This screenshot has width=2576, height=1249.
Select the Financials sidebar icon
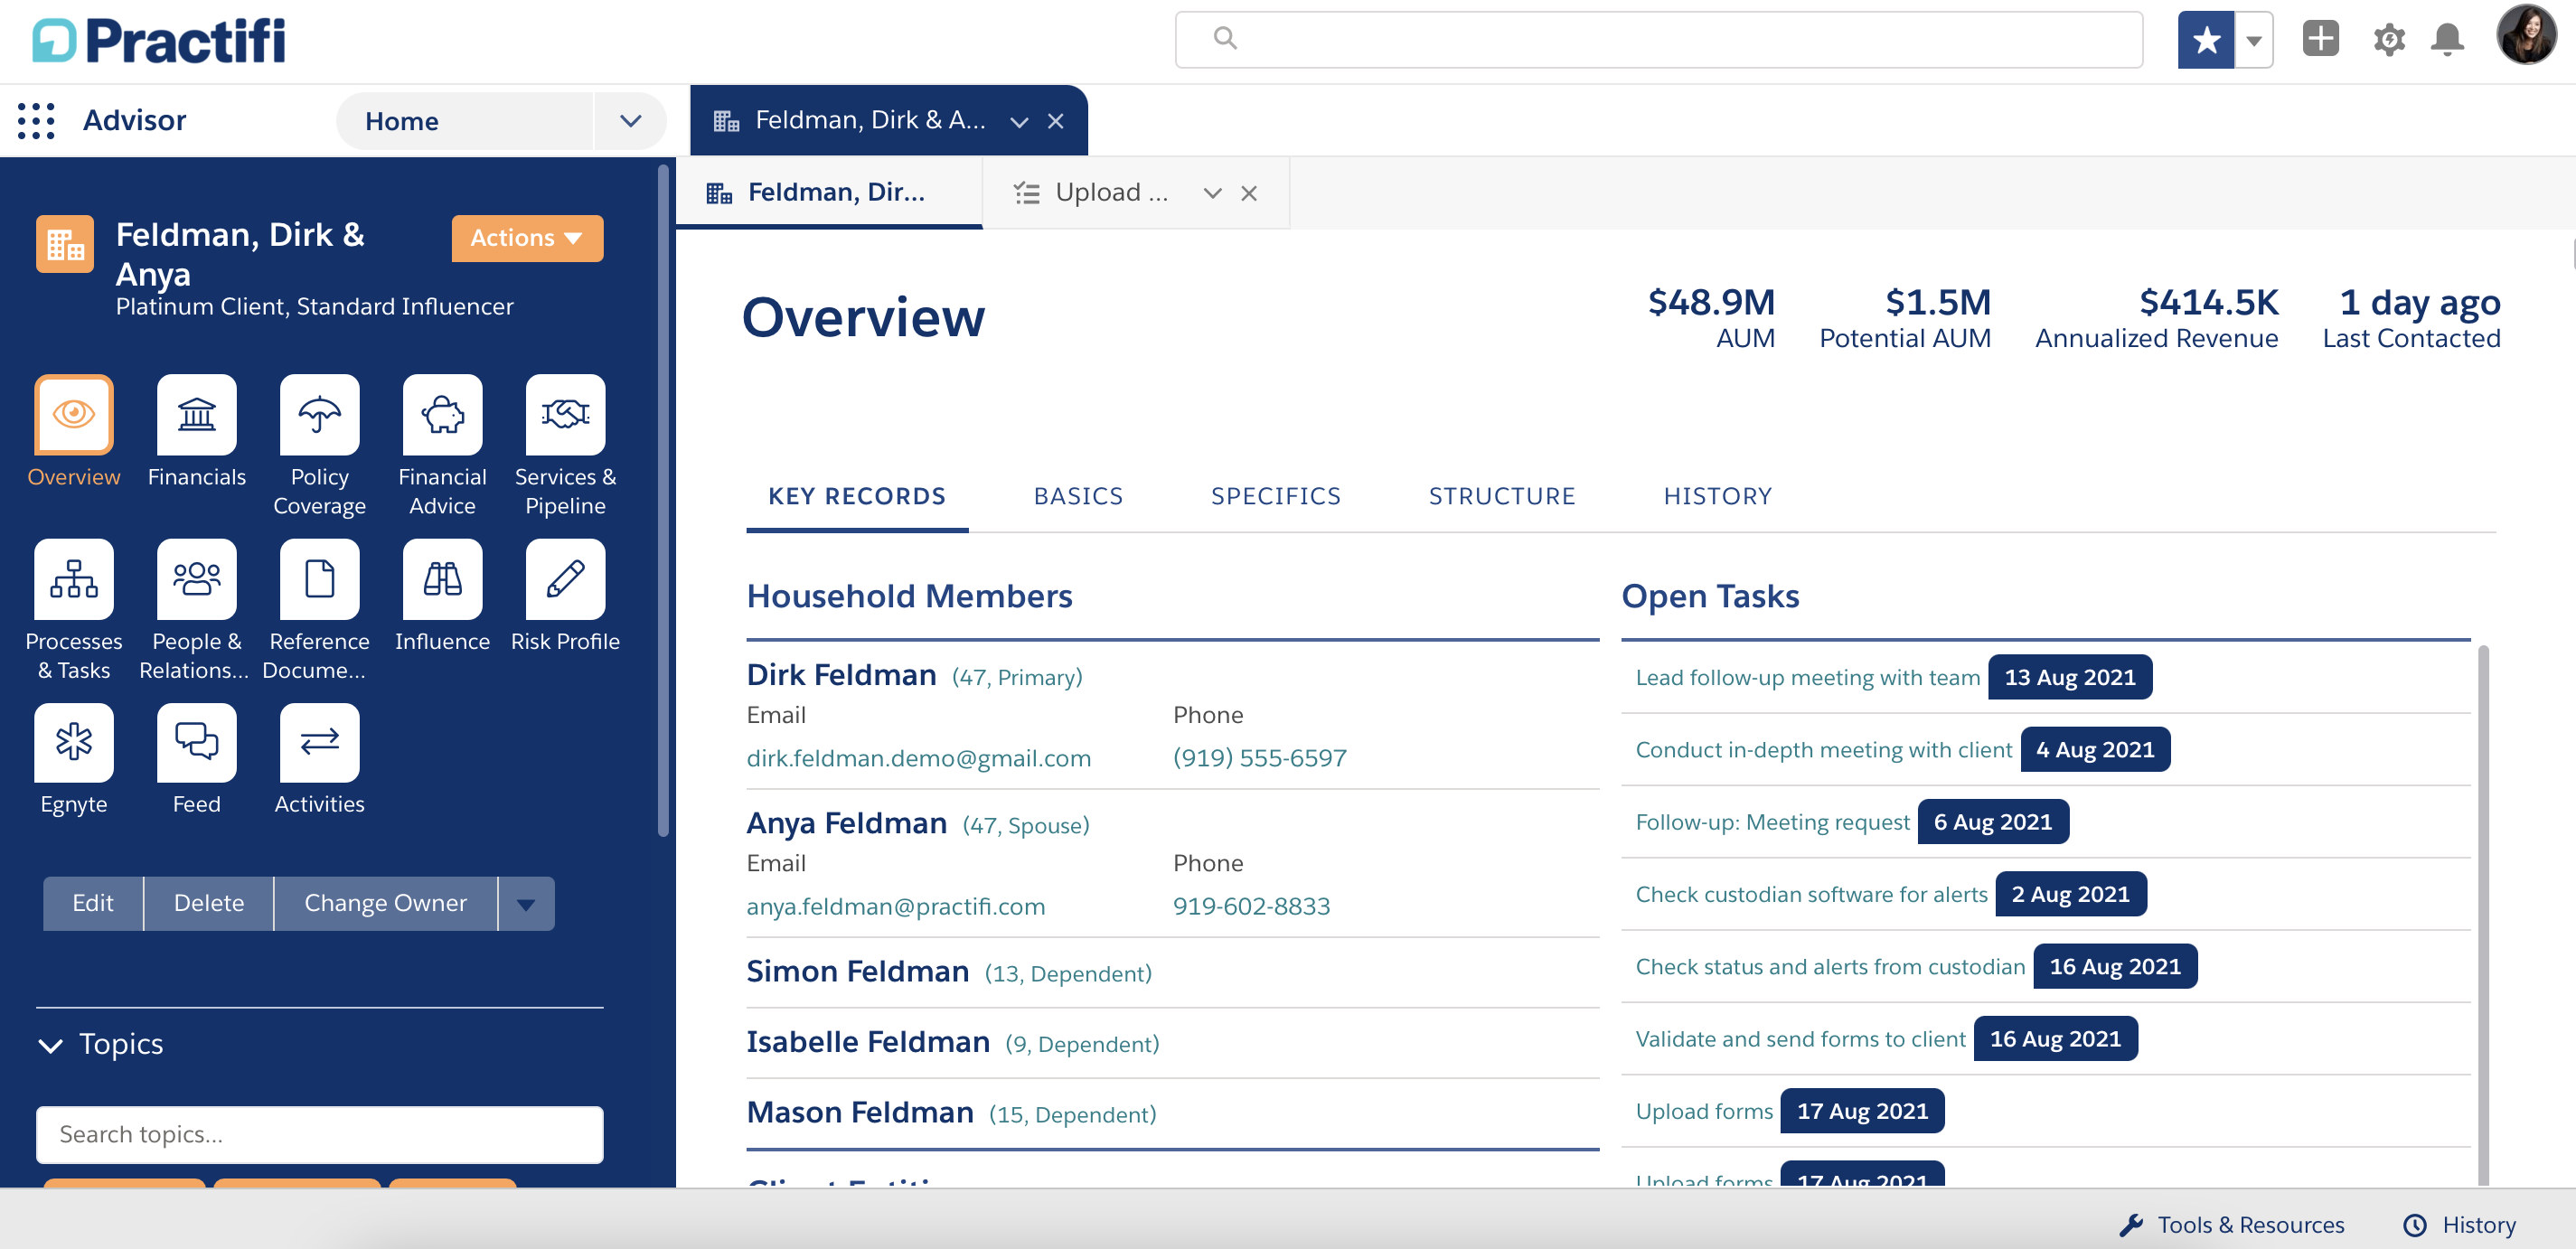[196, 413]
